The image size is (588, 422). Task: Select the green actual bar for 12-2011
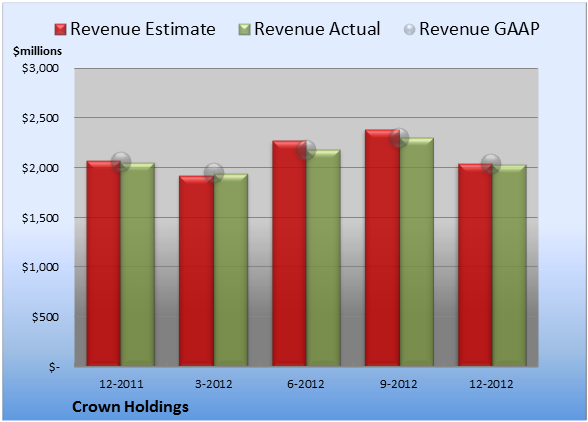(x=138, y=264)
